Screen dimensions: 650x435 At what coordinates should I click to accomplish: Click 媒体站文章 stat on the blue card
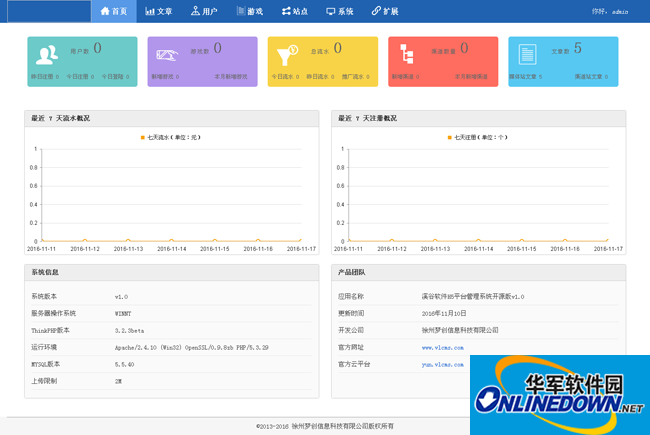[526, 77]
